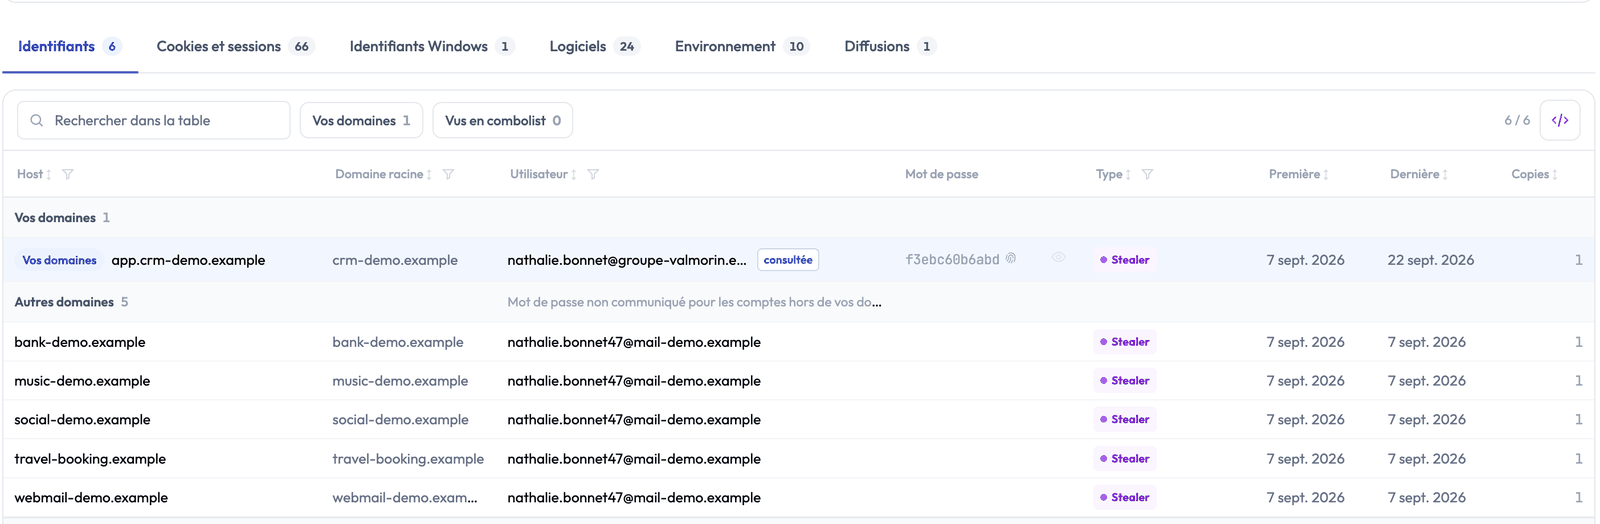Open the Type column filter icon
The image size is (1600, 524).
coord(1147,174)
